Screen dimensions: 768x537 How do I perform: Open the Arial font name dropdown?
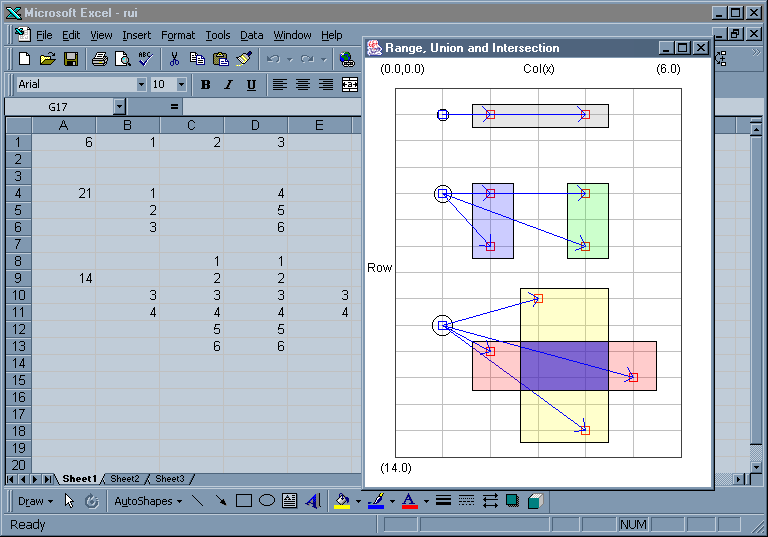click(x=141, y=85)
